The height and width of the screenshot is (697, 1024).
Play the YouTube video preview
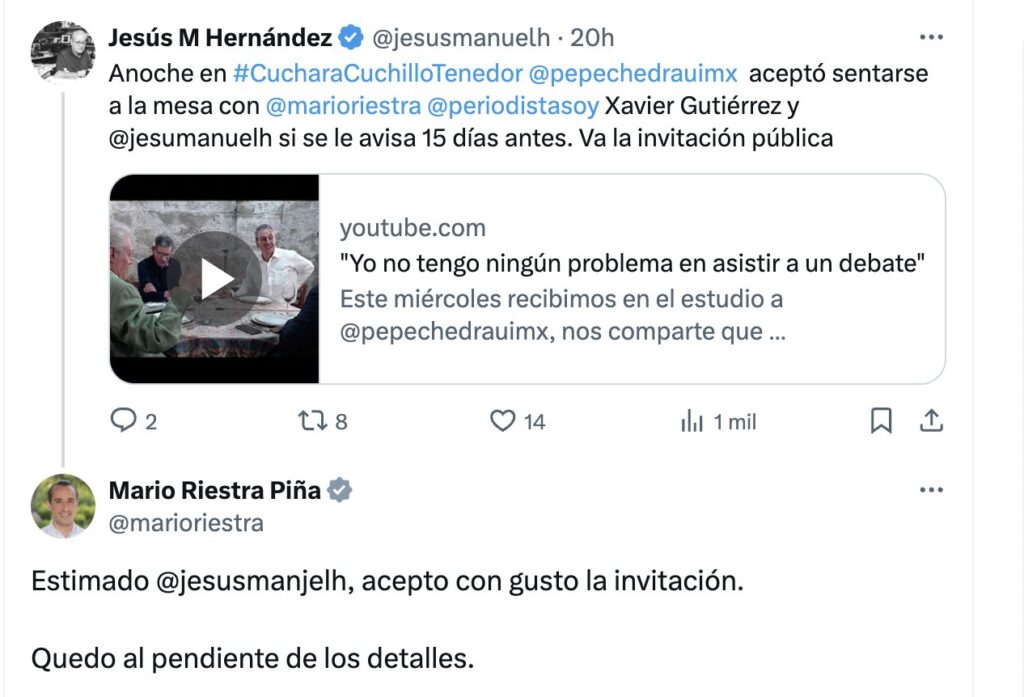click(216, 279)
